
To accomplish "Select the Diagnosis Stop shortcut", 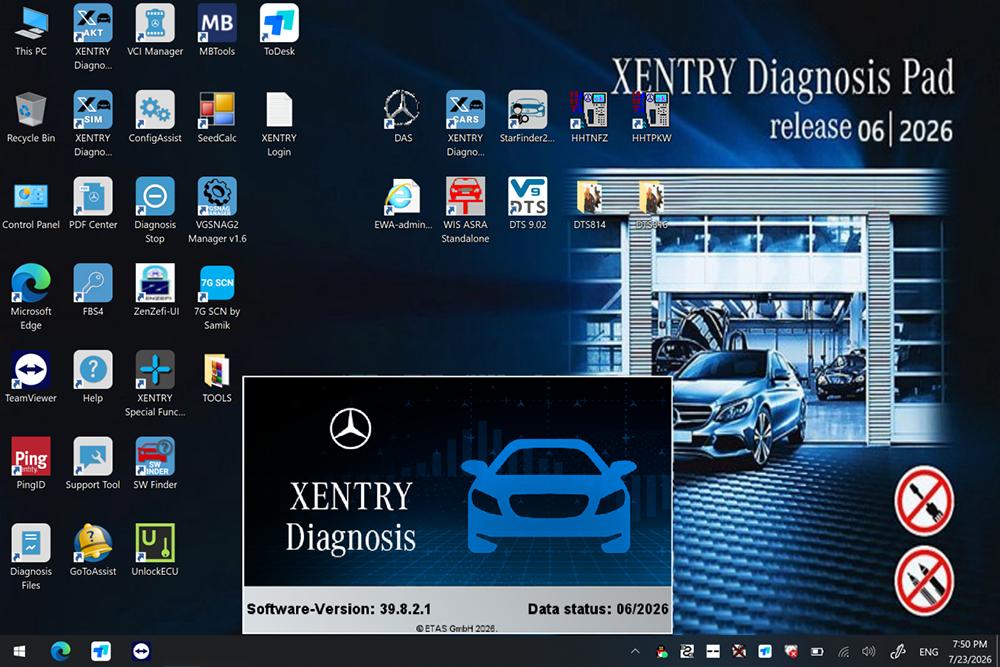I will click(x=155, y=210).
